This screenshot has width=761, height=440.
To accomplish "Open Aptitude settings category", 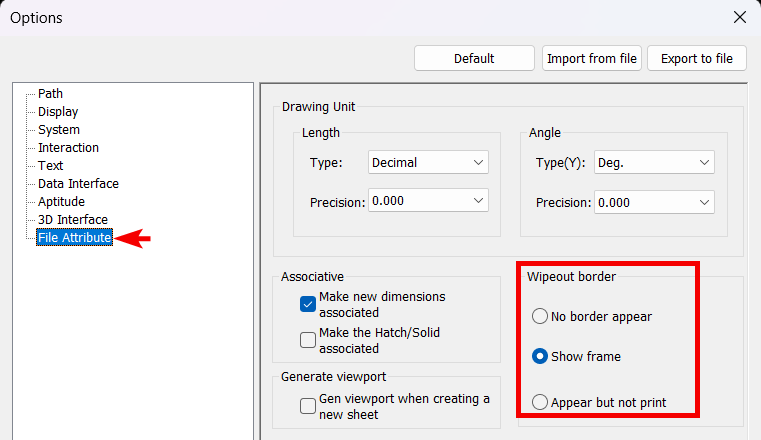I will pyautogui.click(x=61, y=202).
